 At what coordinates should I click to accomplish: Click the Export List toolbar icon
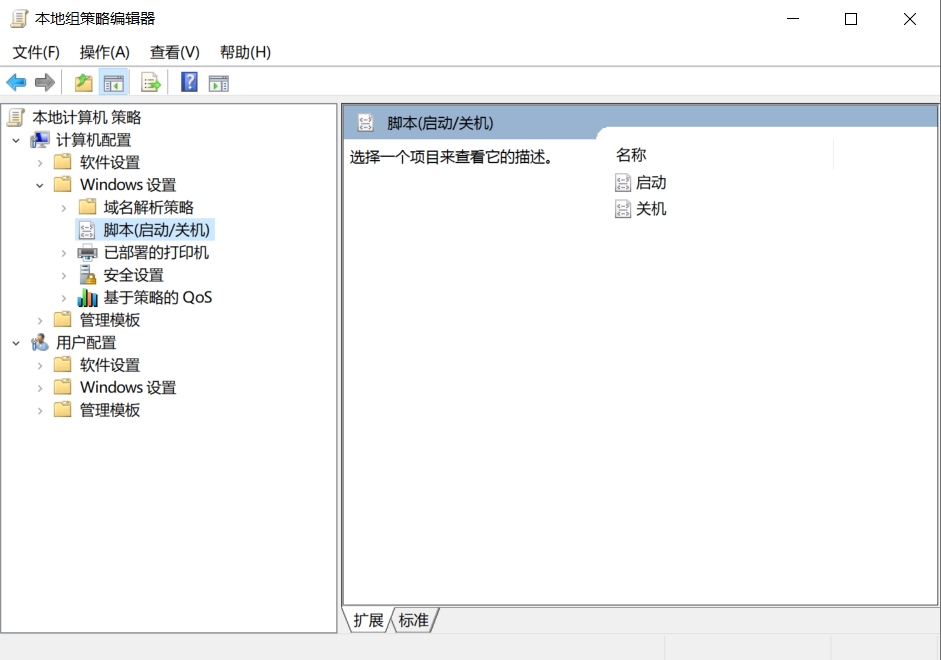coord(151,82)
